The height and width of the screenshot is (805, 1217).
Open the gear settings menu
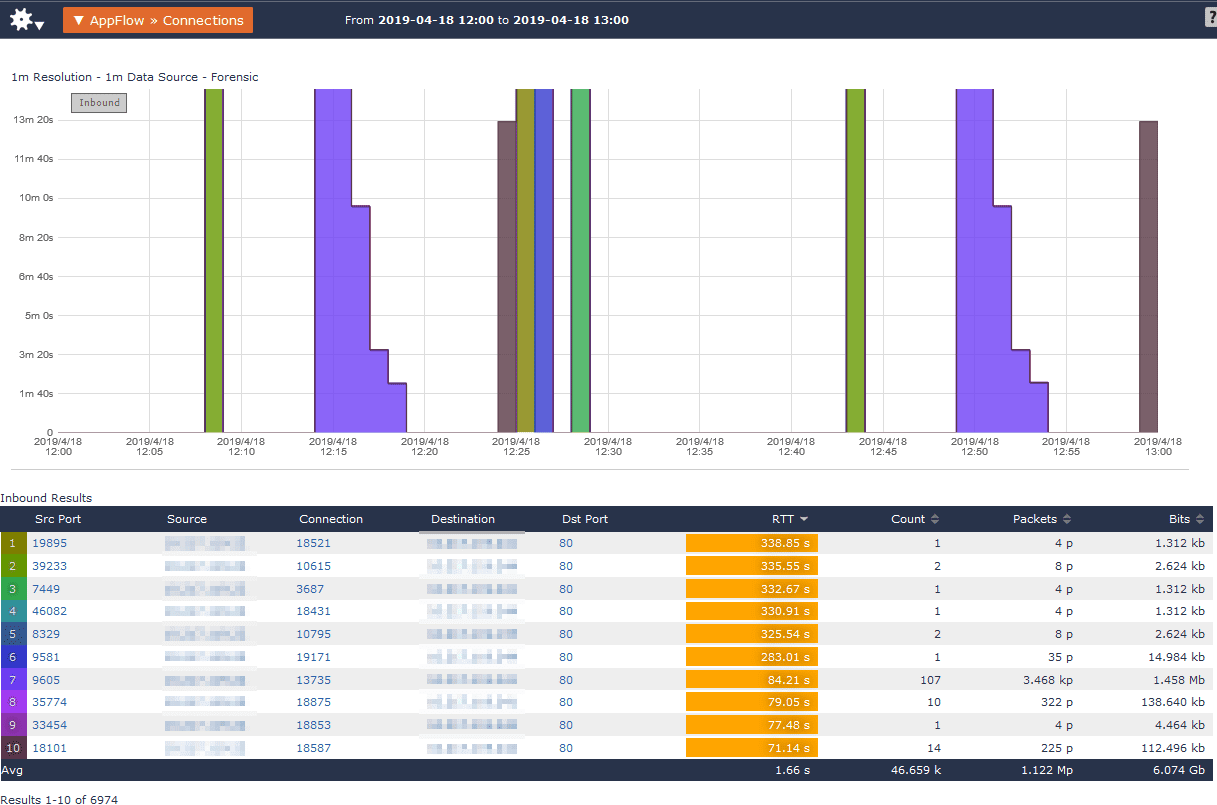click(26, 20)
